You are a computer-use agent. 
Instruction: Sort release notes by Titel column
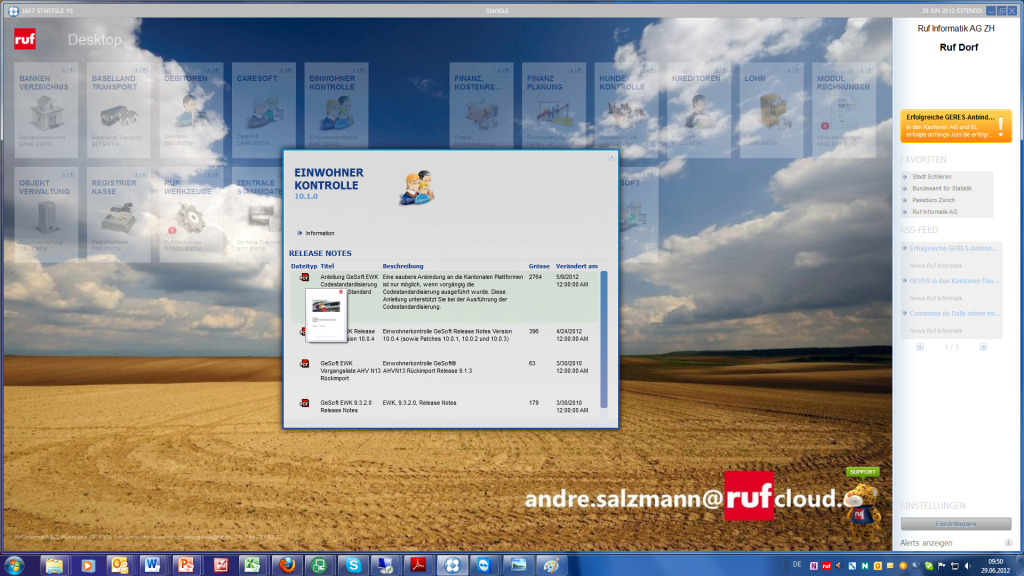(x=327, y=266)
